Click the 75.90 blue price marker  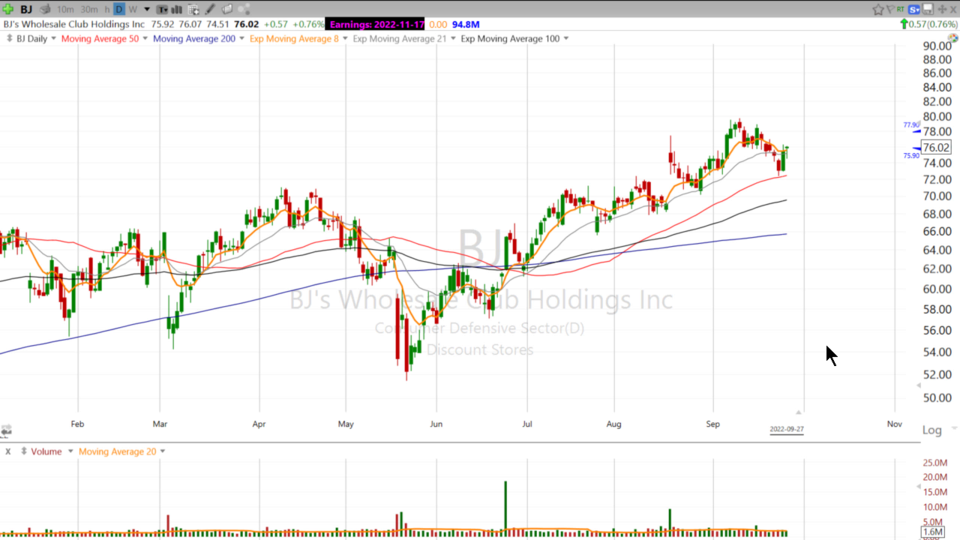coord(912,154)
